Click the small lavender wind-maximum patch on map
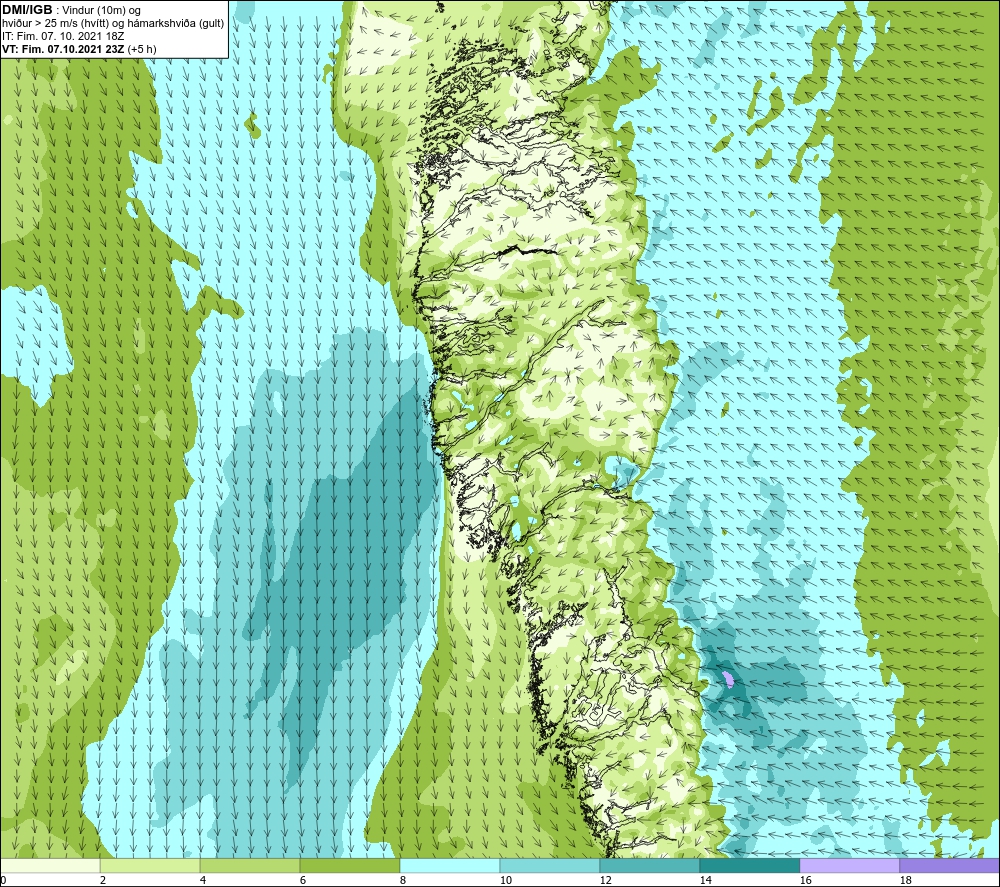This screenshot has width=1000, height=887. pos(728,679)
